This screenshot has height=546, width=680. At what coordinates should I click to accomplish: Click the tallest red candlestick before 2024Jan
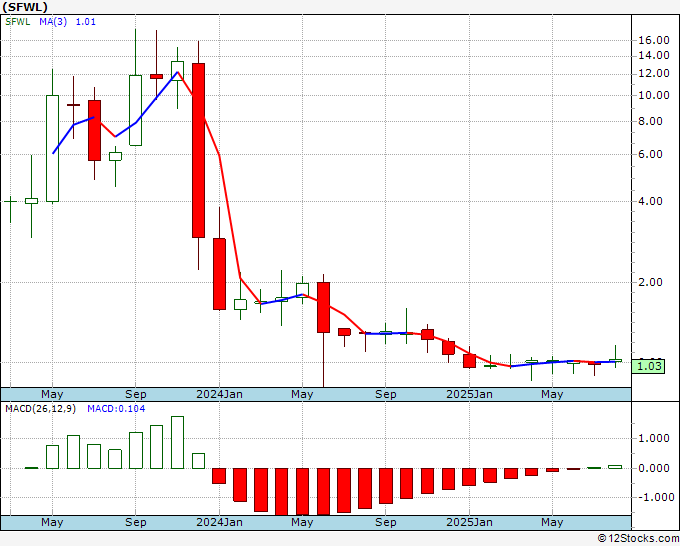[199, 150]
